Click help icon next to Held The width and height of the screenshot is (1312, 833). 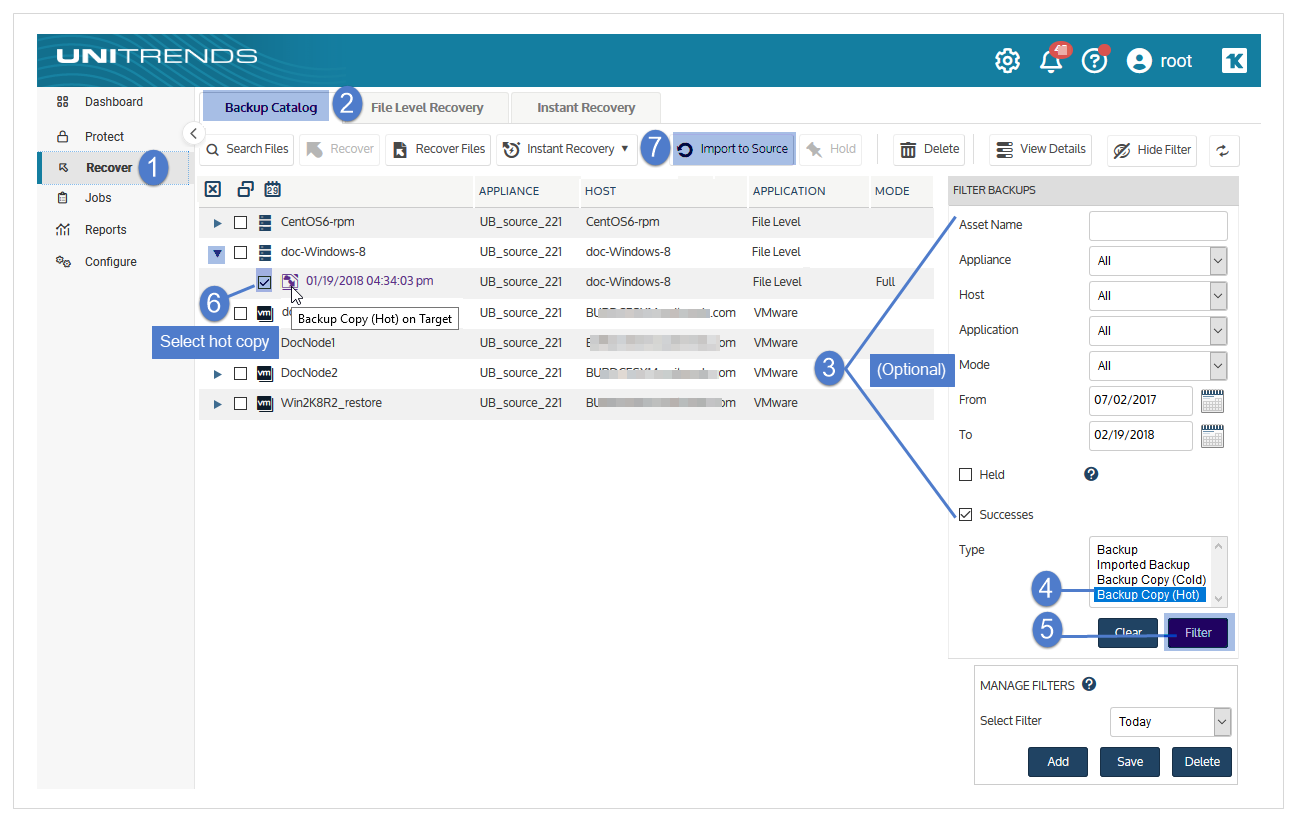point(1091,474)
